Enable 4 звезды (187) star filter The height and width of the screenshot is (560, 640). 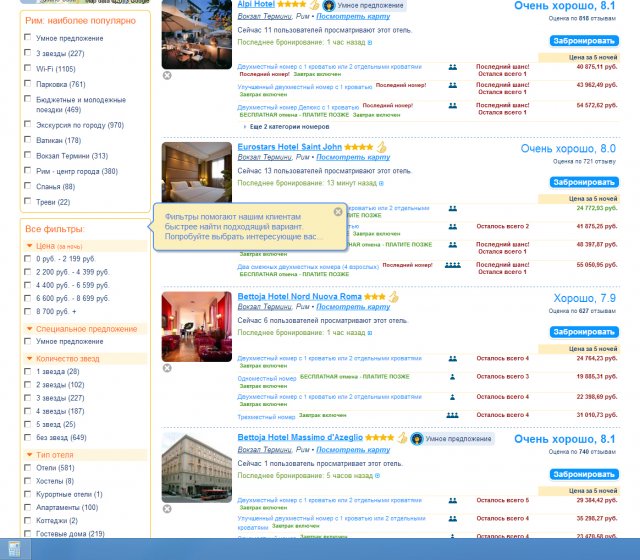click(x=27, y=411)
